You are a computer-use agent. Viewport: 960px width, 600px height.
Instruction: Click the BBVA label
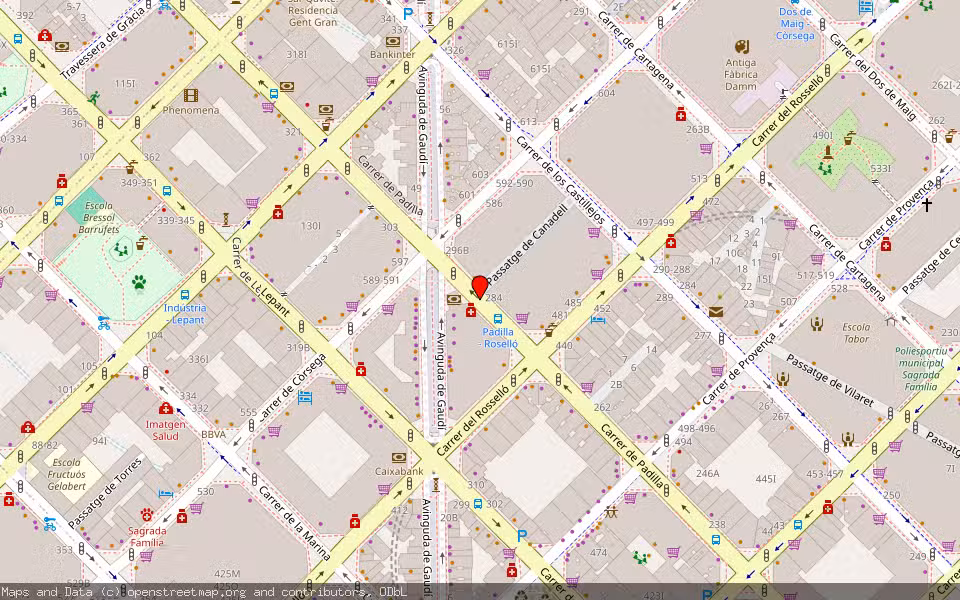[x=214, y=434]
